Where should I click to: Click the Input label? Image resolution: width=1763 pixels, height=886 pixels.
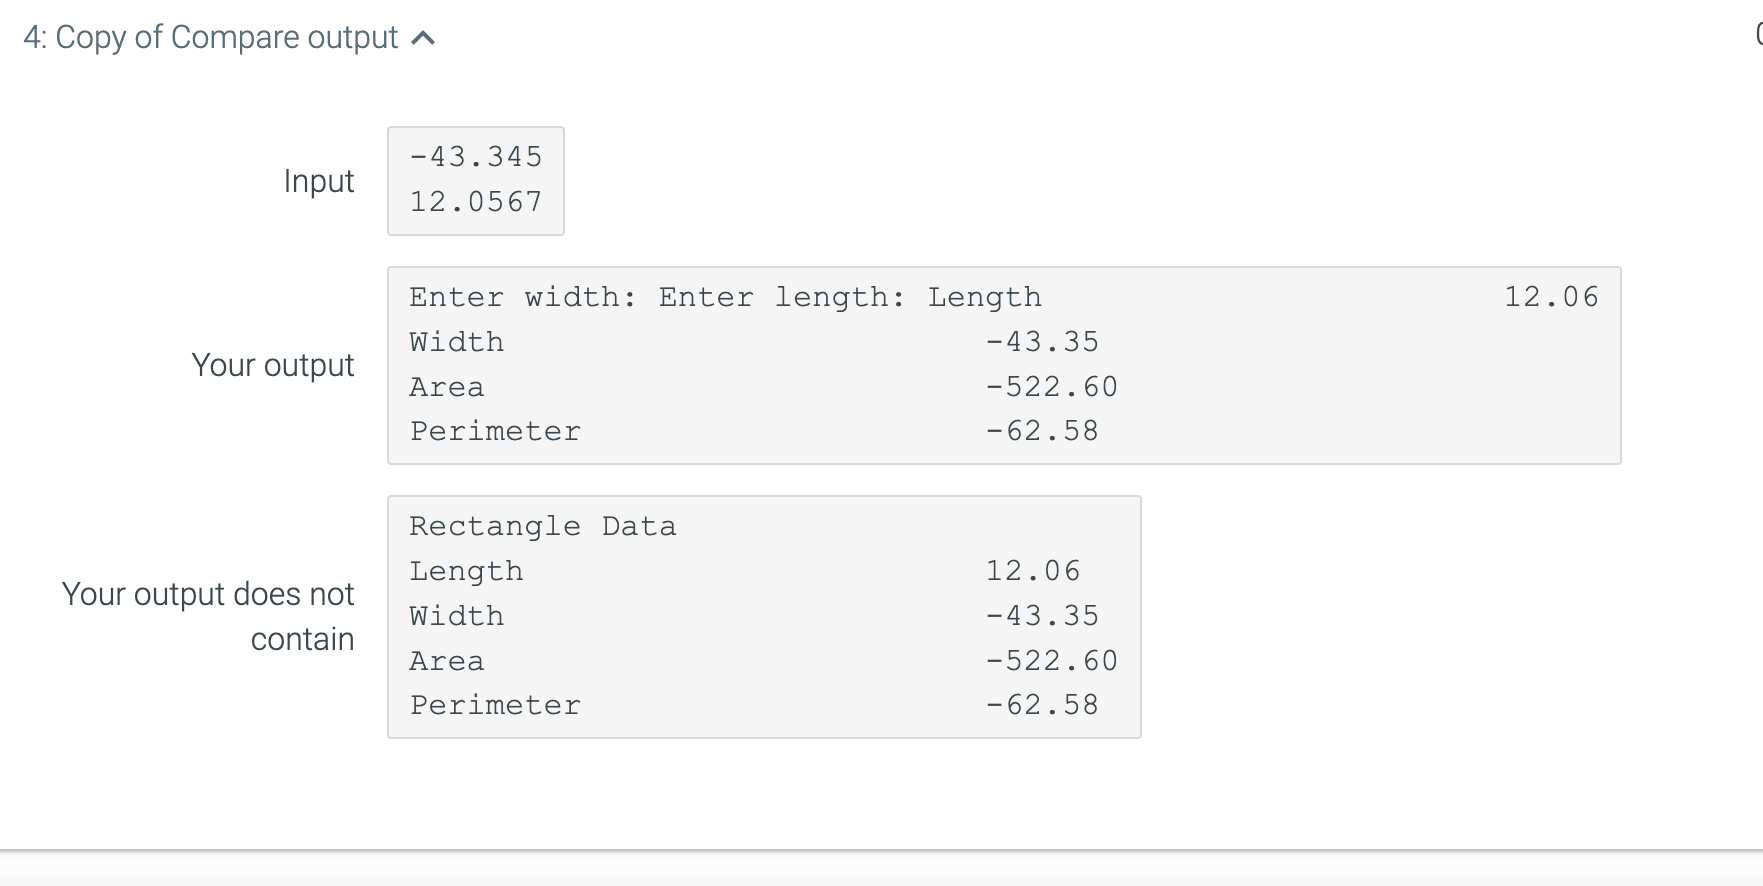318,181
